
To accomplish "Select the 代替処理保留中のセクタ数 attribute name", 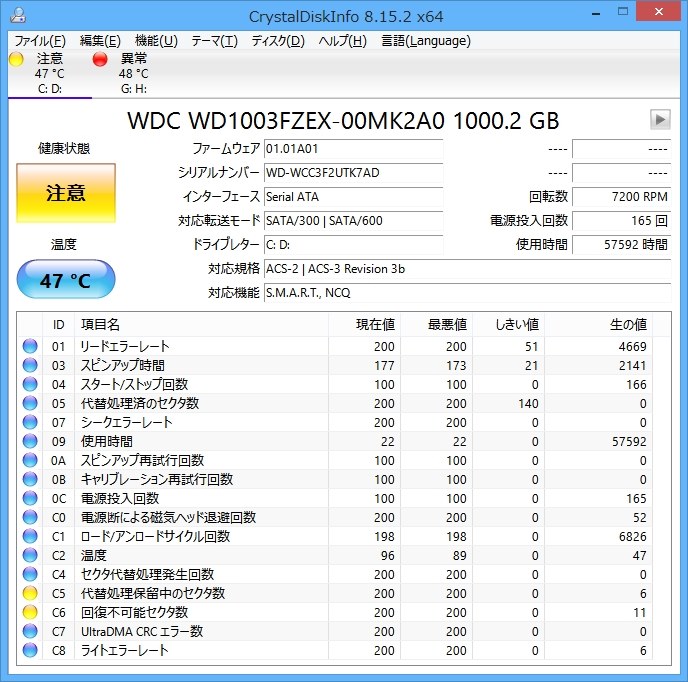I will (x=153, y=593).
